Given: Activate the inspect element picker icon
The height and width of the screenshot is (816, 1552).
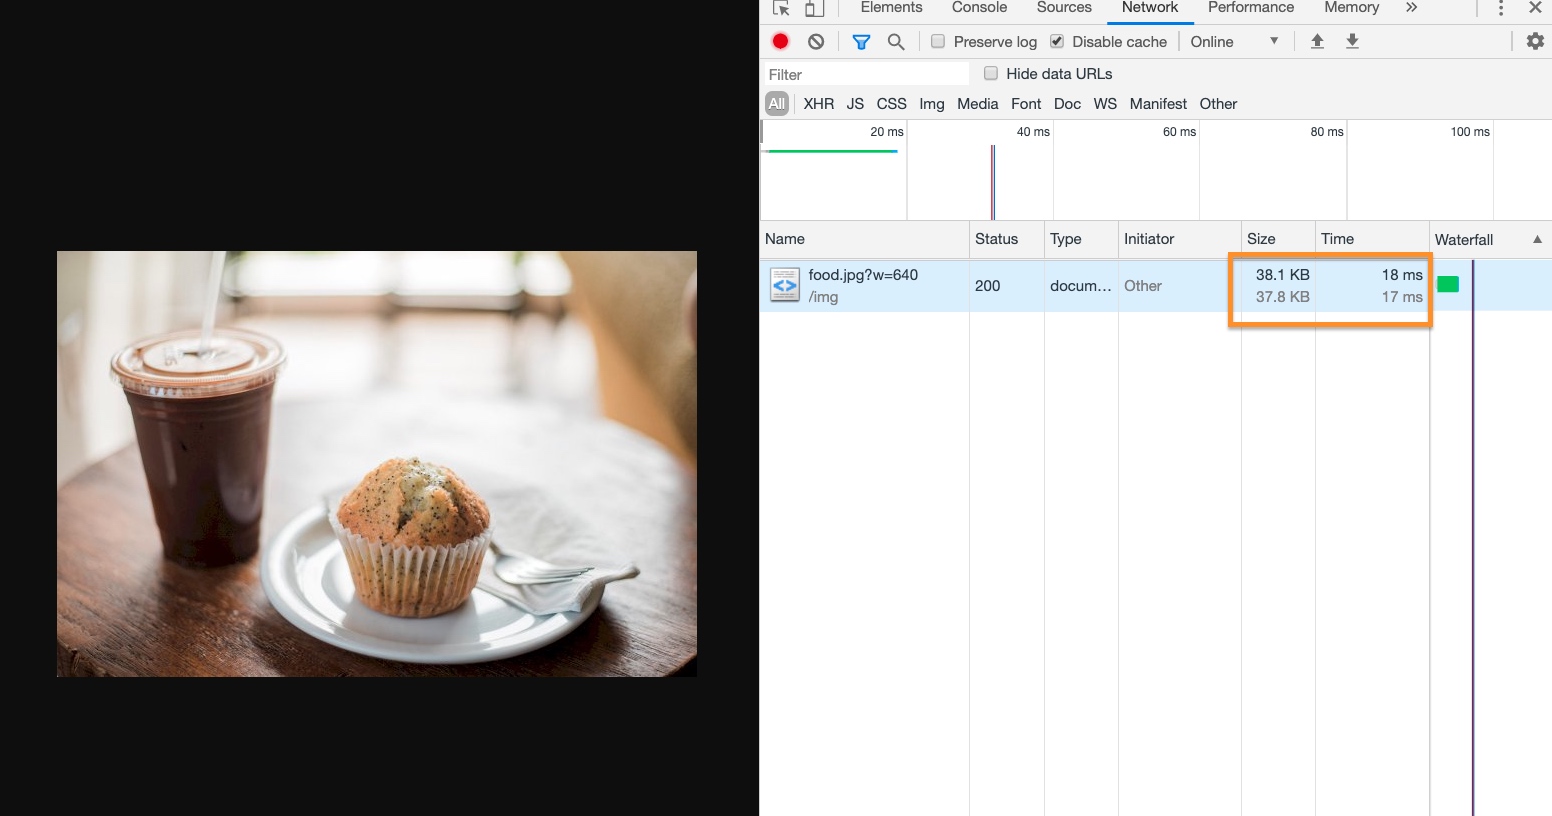Looking at the screenshot, I should click(x=782, y=8).
